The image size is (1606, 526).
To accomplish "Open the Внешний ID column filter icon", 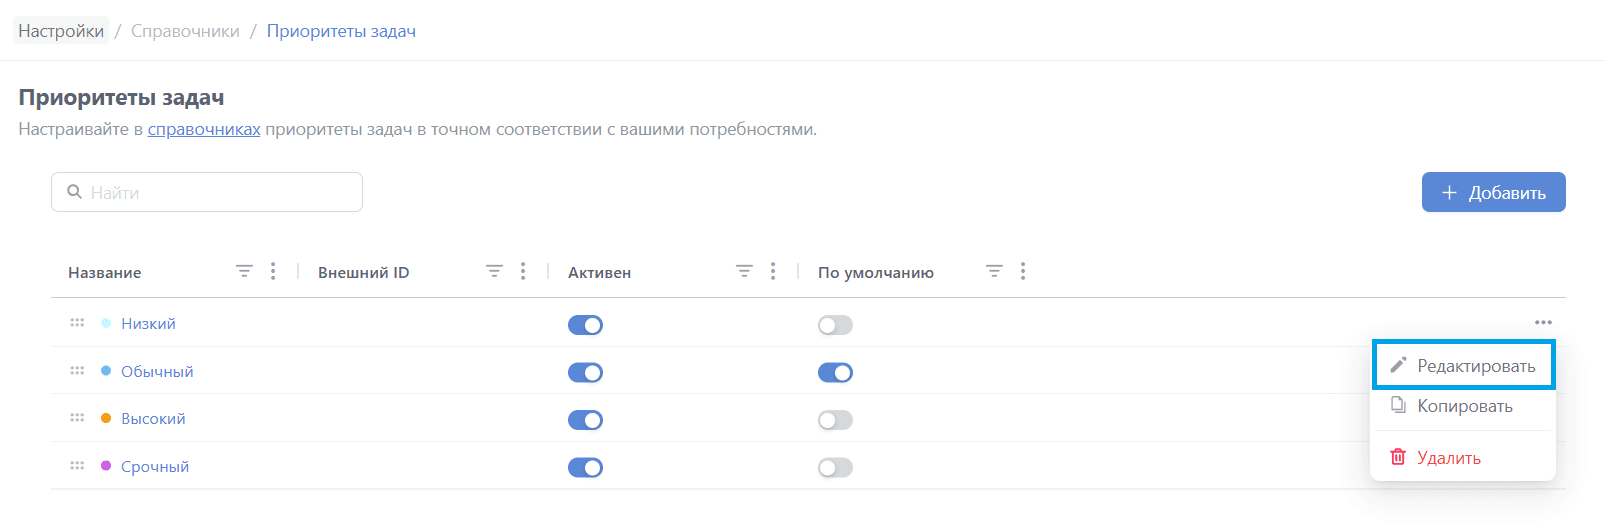I will click(x=494, y=272).
